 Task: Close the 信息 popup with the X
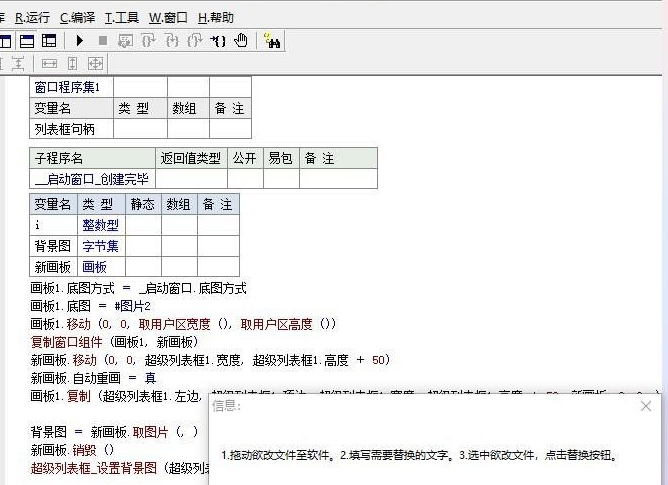pos(646,406)
